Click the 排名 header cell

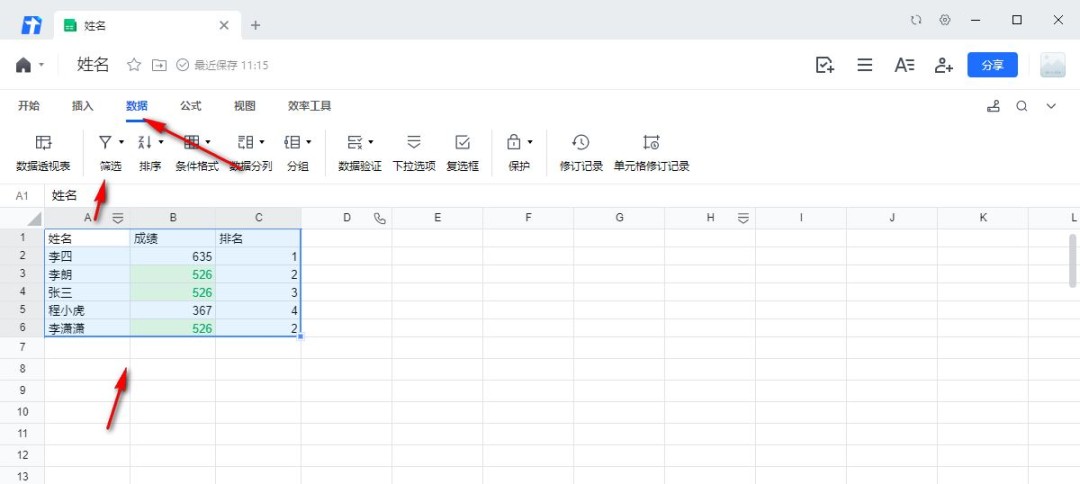[258, 238]
